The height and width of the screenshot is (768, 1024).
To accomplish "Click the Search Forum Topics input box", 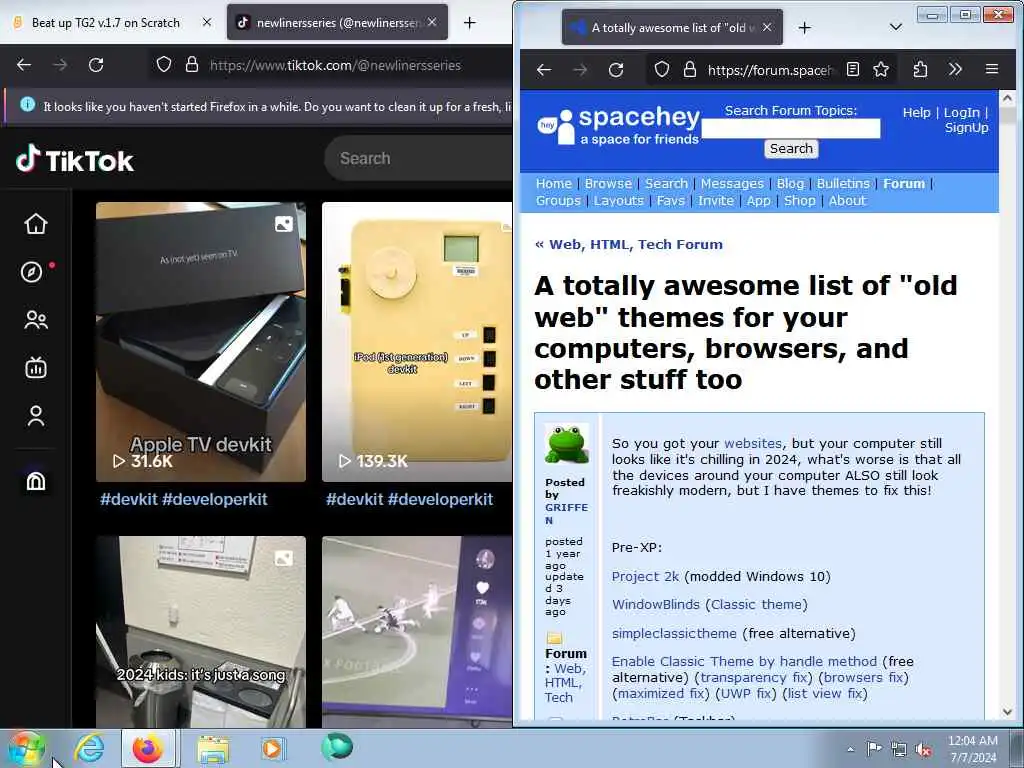I will [x=790, y=129].
